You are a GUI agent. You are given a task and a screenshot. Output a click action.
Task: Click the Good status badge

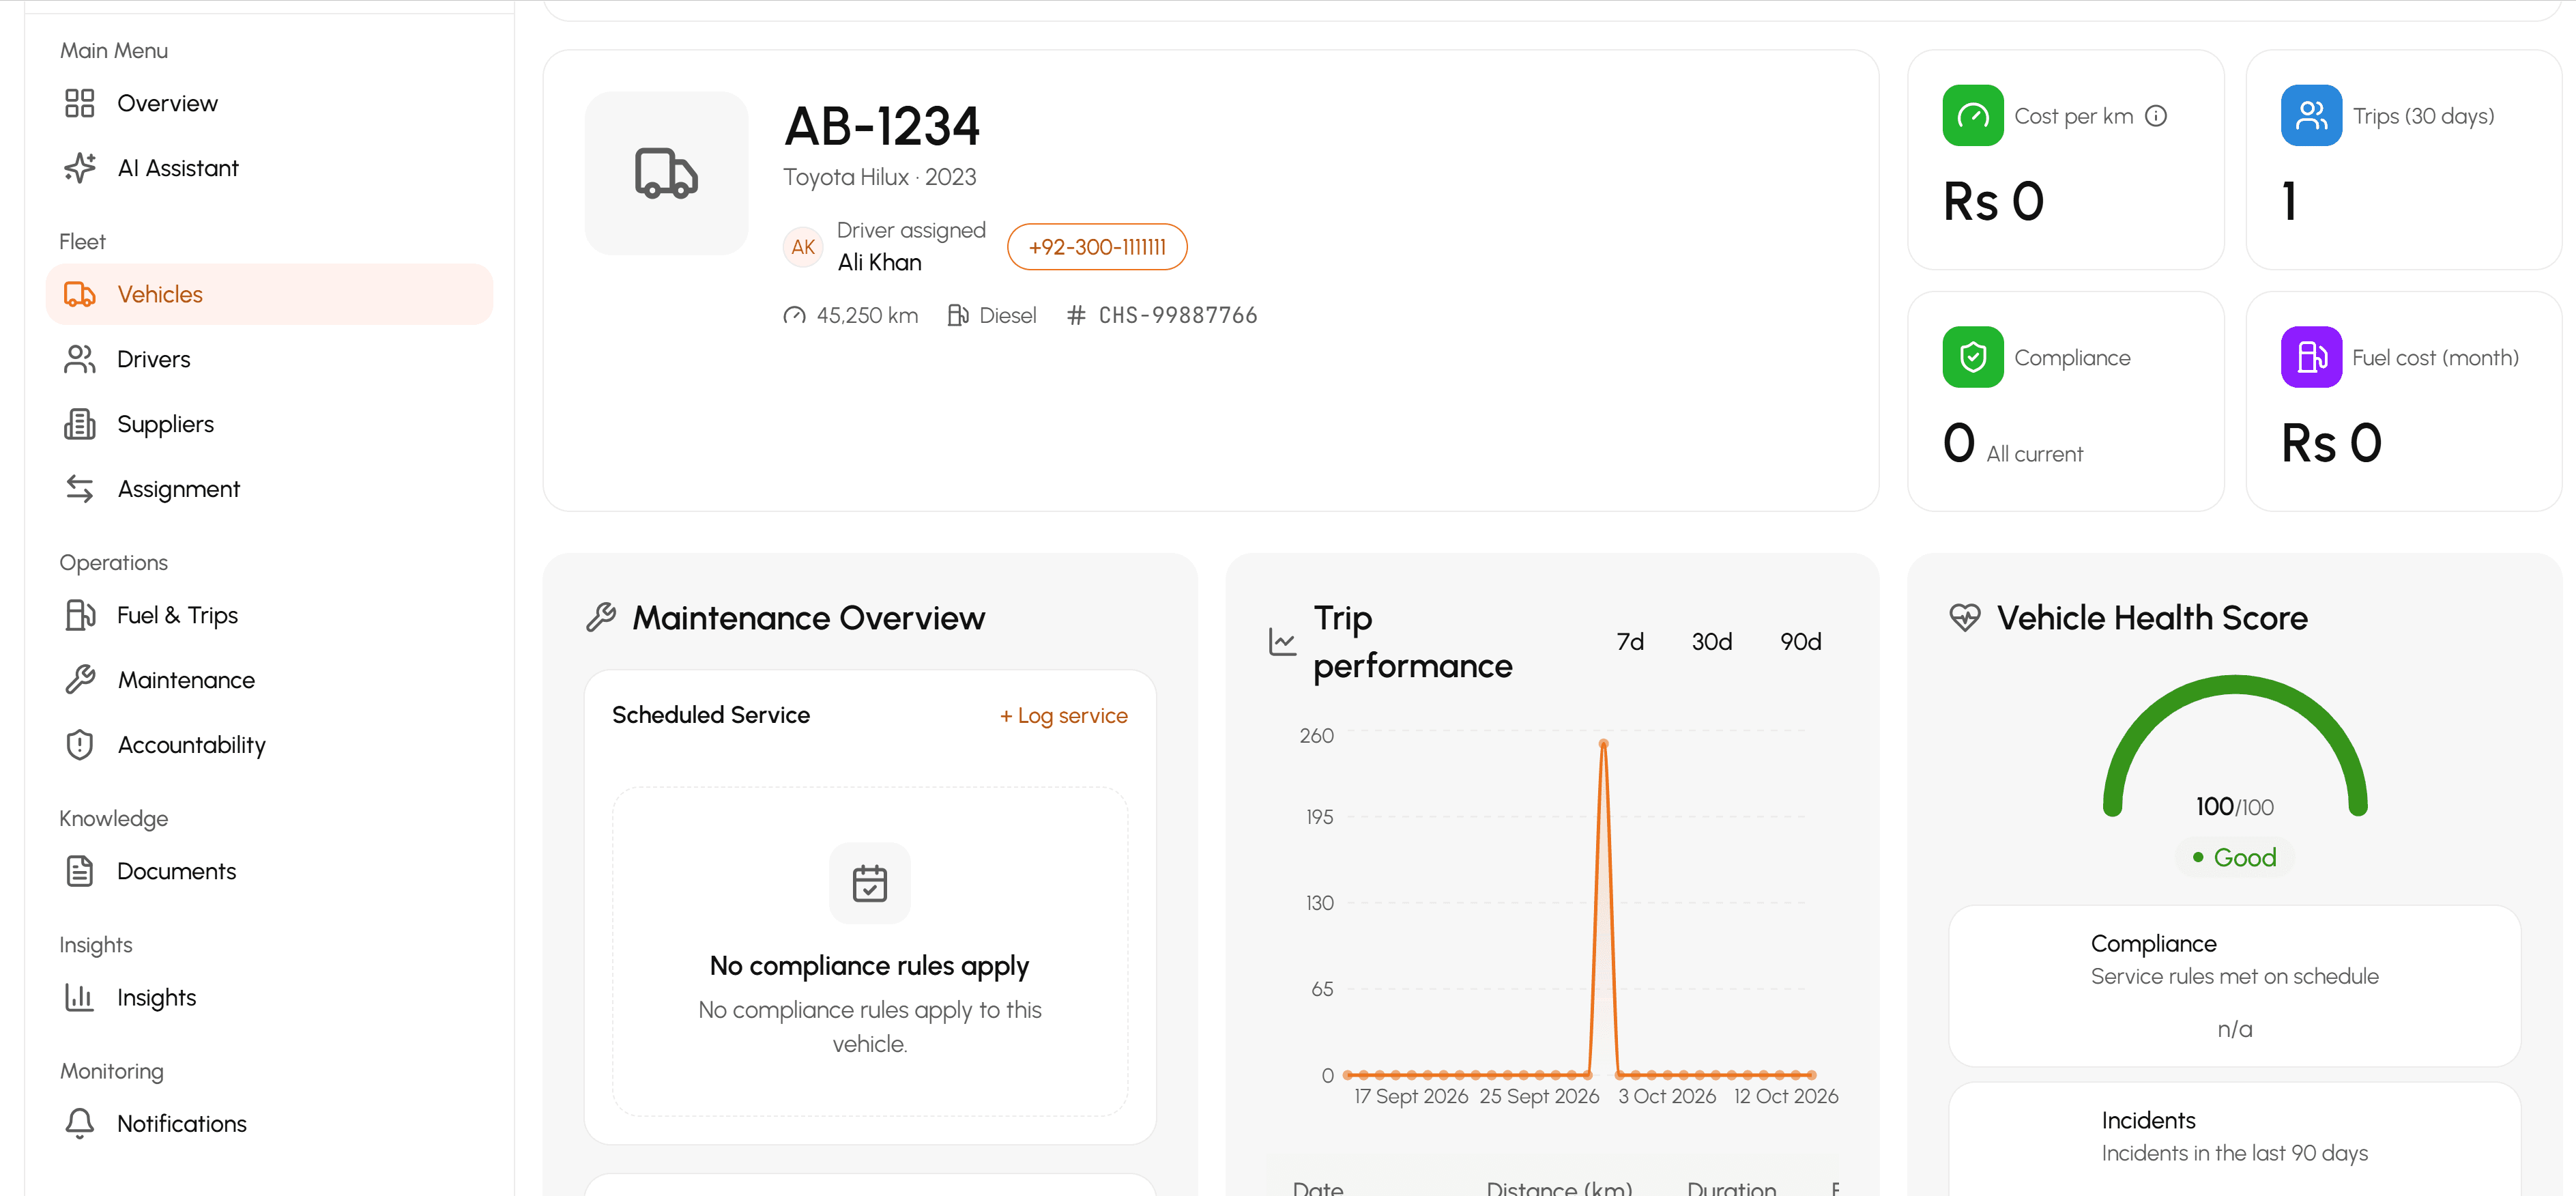[2234, 858]
